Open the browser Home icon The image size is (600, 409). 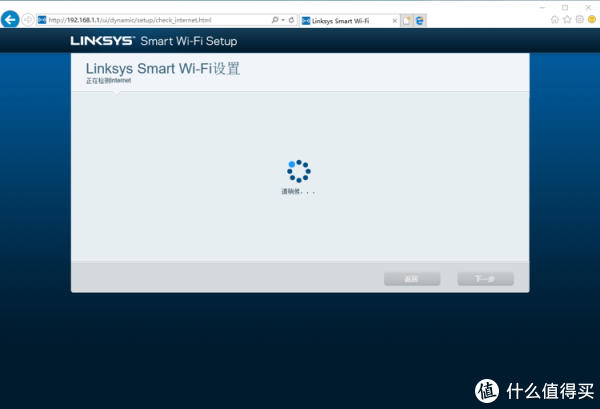[x=554, y=20]
